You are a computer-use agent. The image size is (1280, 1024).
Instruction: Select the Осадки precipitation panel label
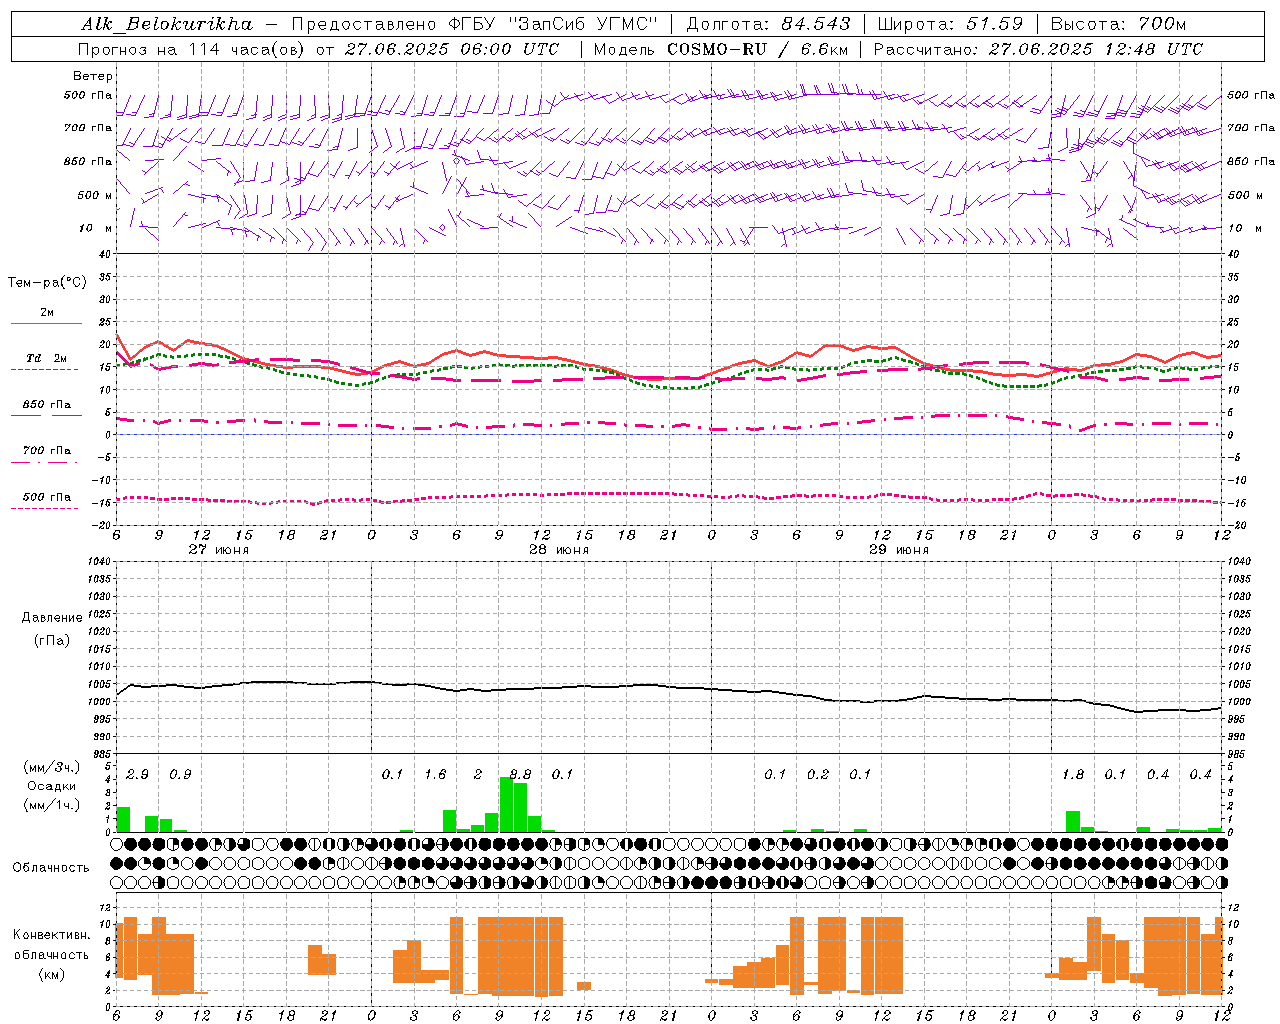[x=51, y=786]
